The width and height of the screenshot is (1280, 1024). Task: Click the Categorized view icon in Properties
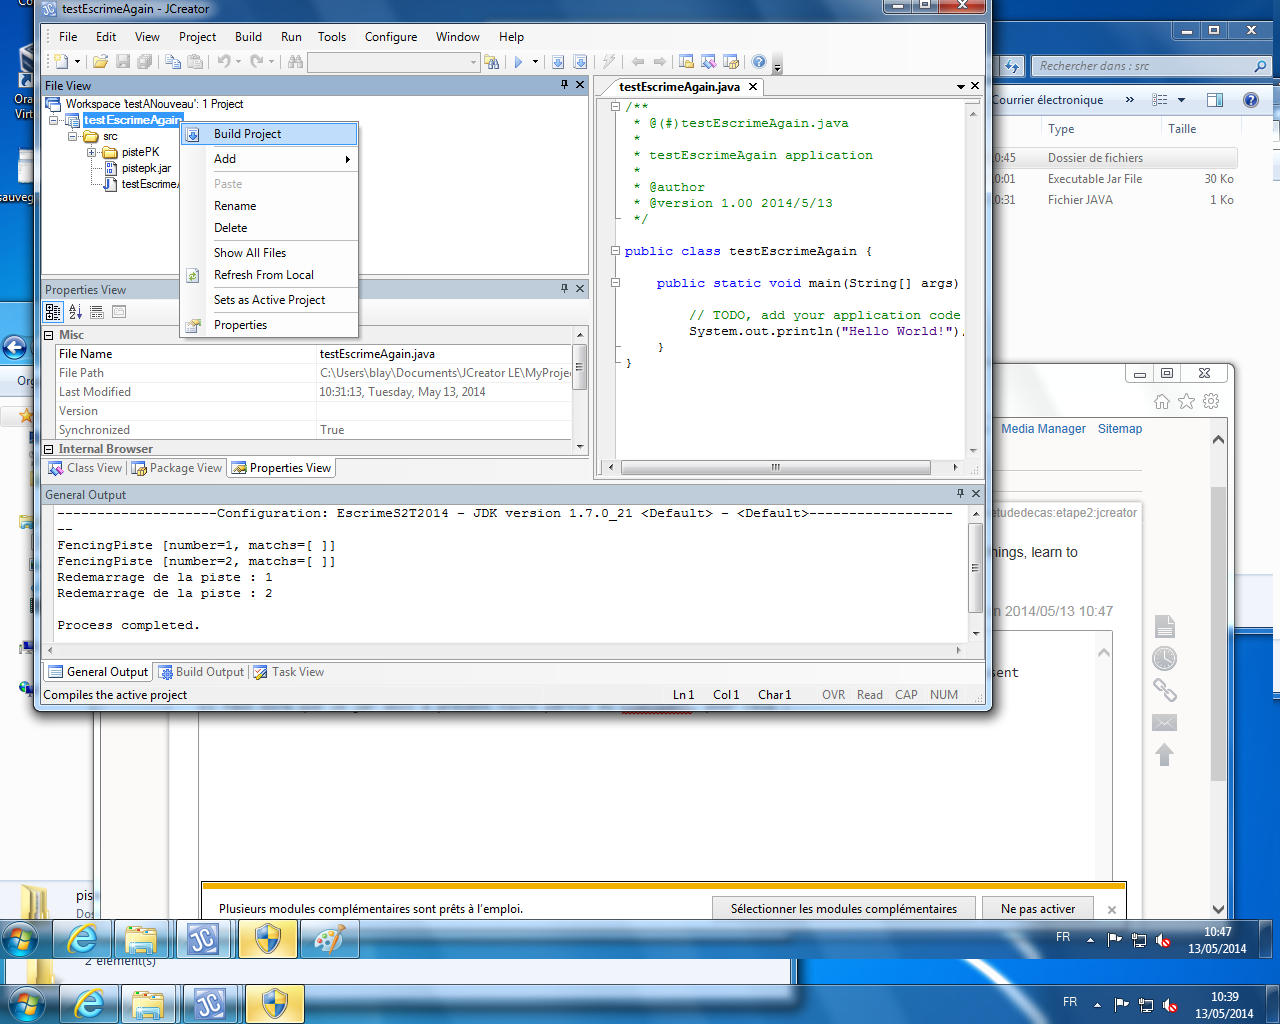tap(53, 312)
